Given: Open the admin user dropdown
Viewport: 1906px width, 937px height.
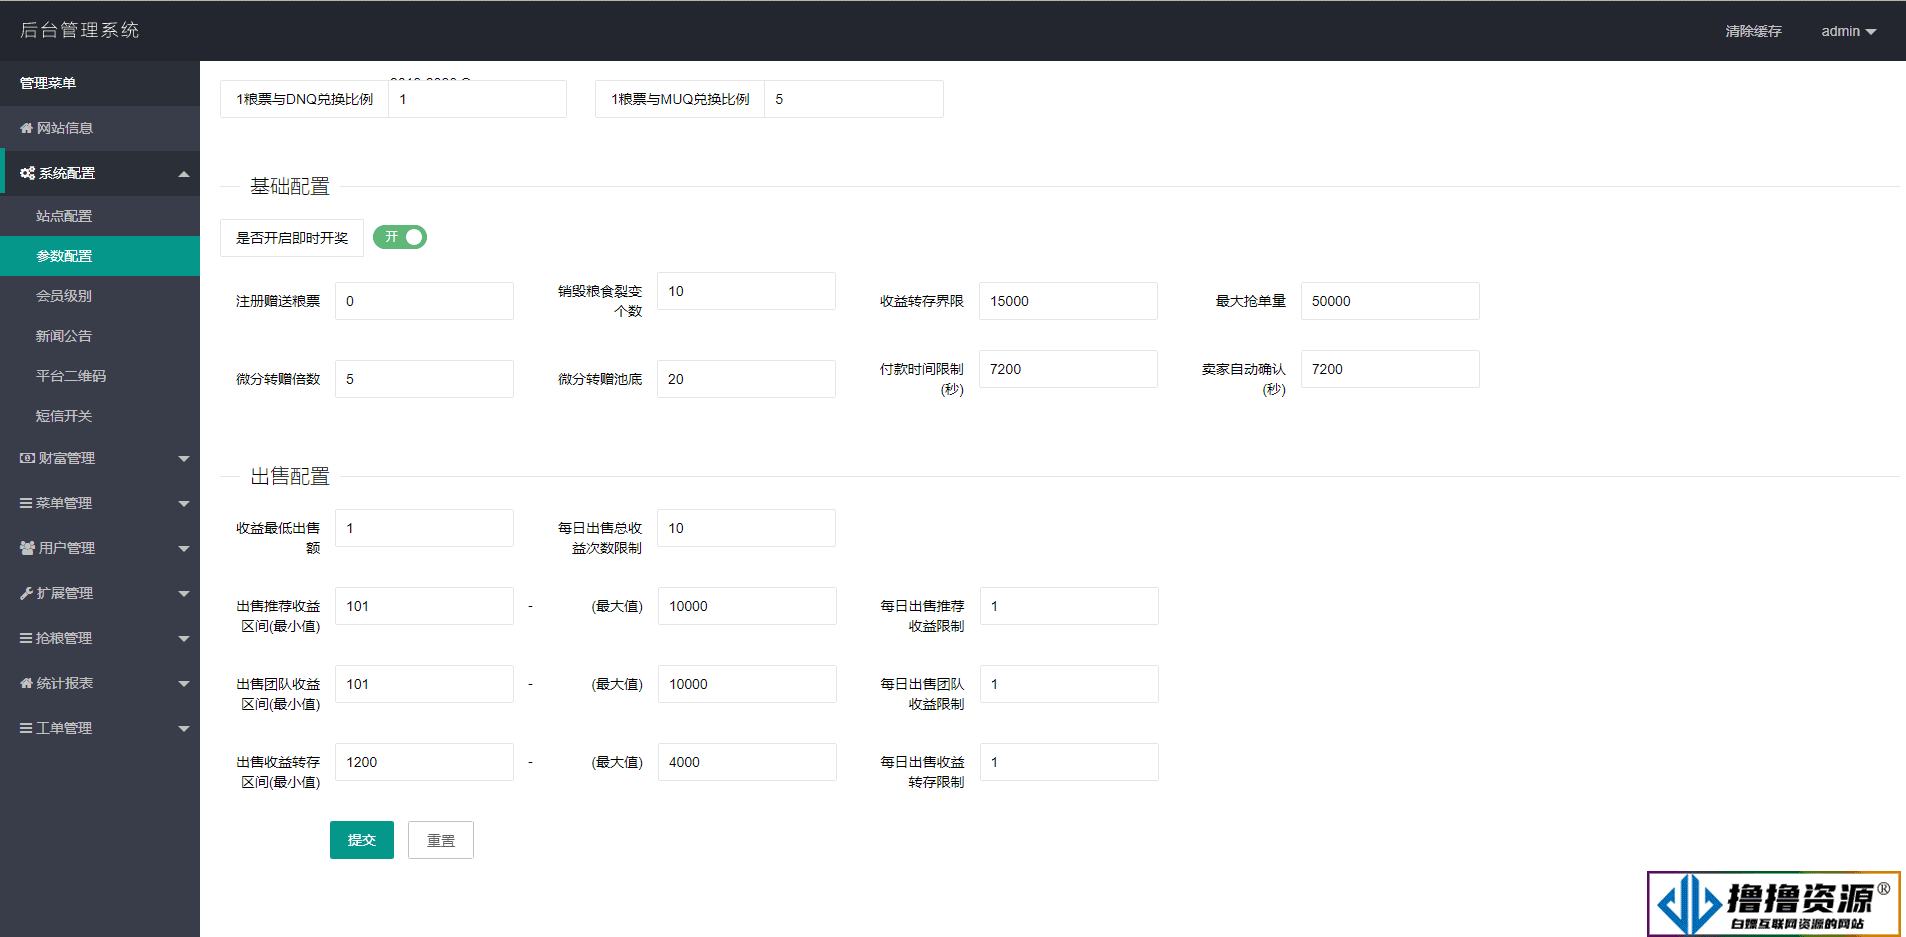Looking at the screenshot, I should (1848, 31).
